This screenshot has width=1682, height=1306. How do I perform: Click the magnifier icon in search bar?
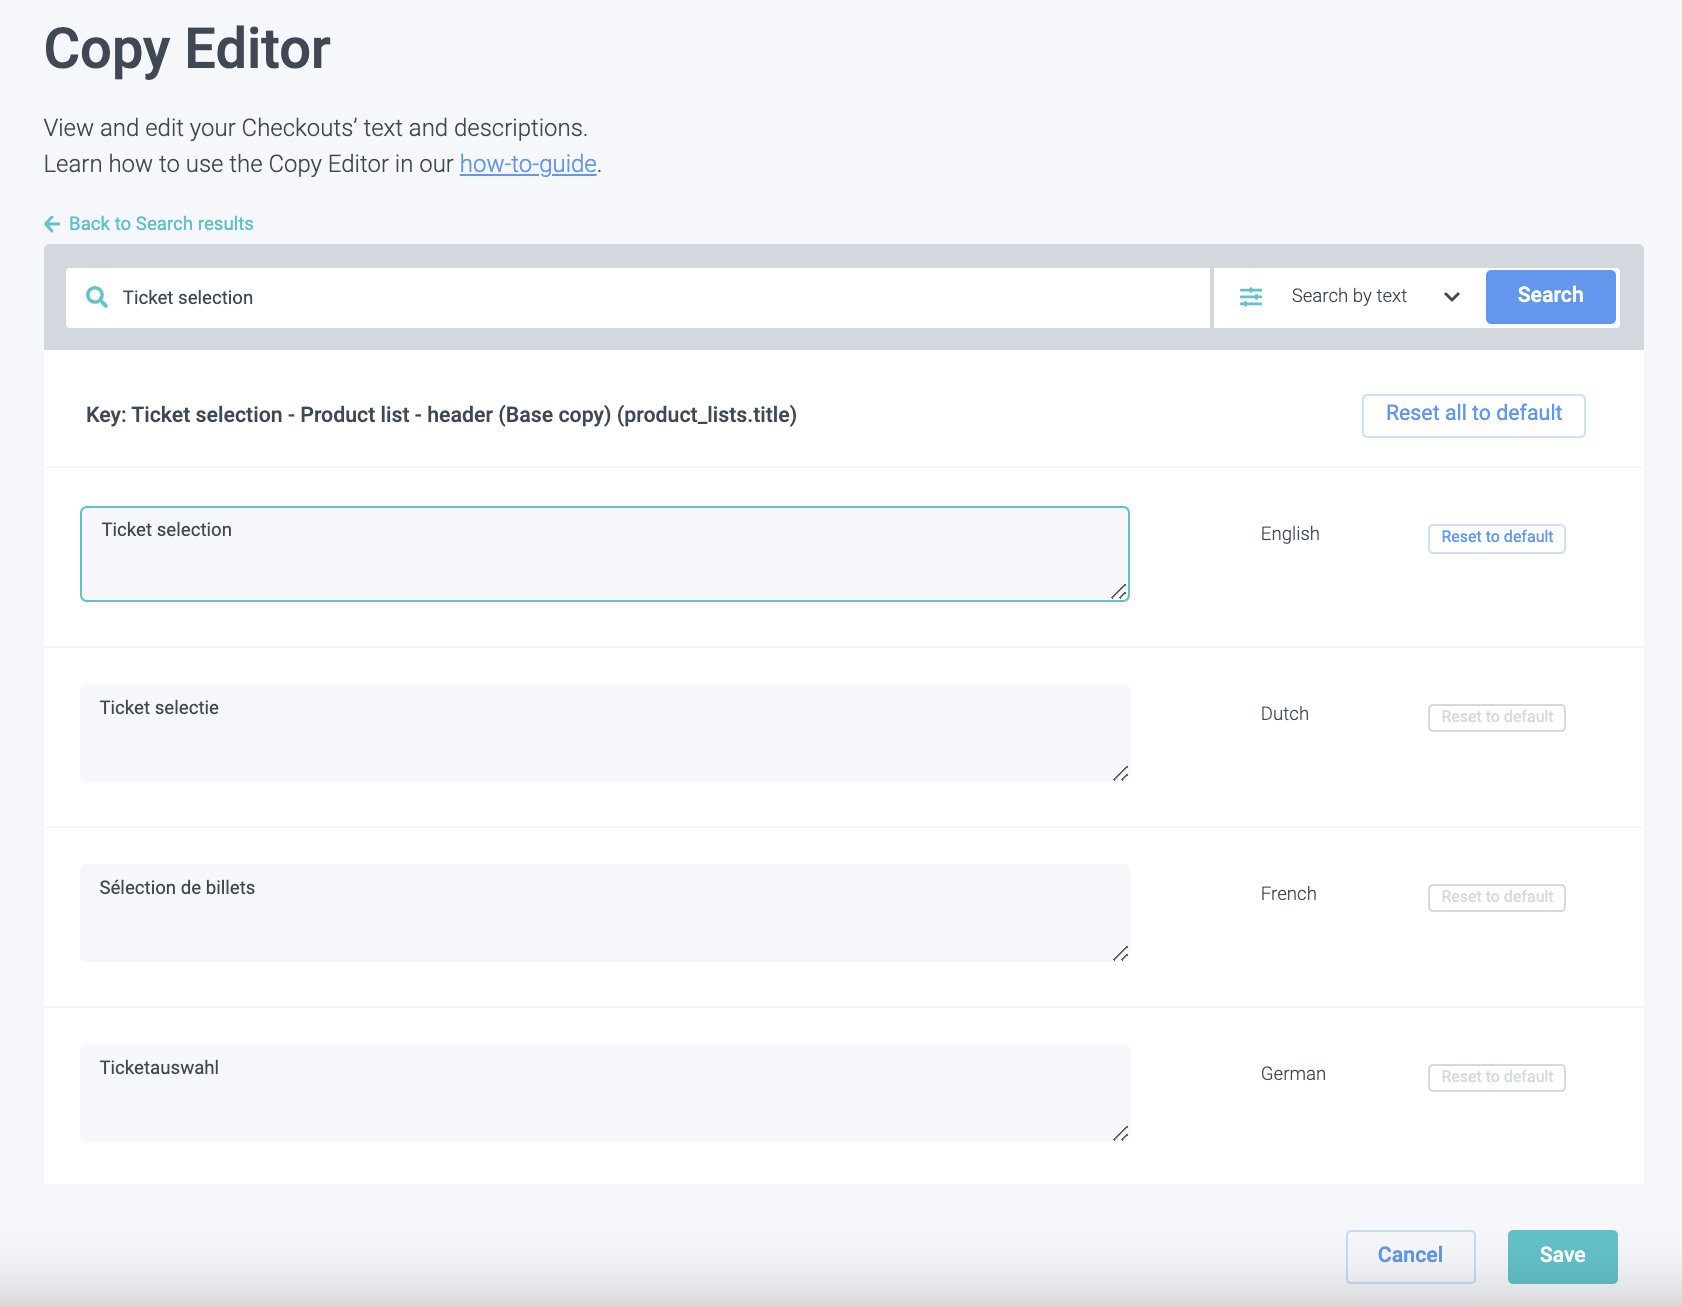pos(97,297)
